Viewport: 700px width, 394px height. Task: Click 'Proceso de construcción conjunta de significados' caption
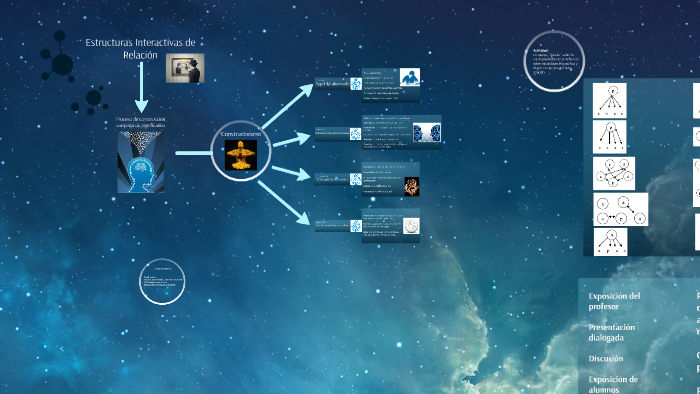click(x=141, y=122)
